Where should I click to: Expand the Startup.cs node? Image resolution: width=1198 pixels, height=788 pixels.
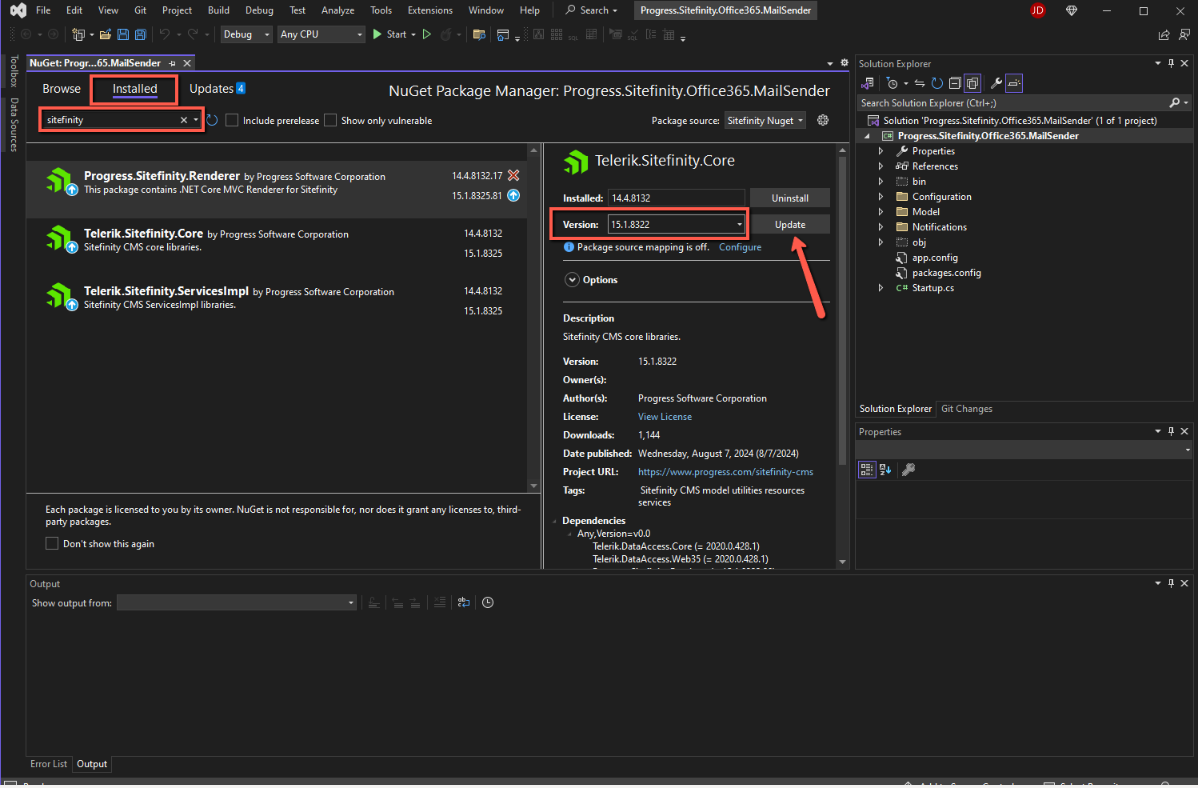pyautogui.click(x=881, y=288)
